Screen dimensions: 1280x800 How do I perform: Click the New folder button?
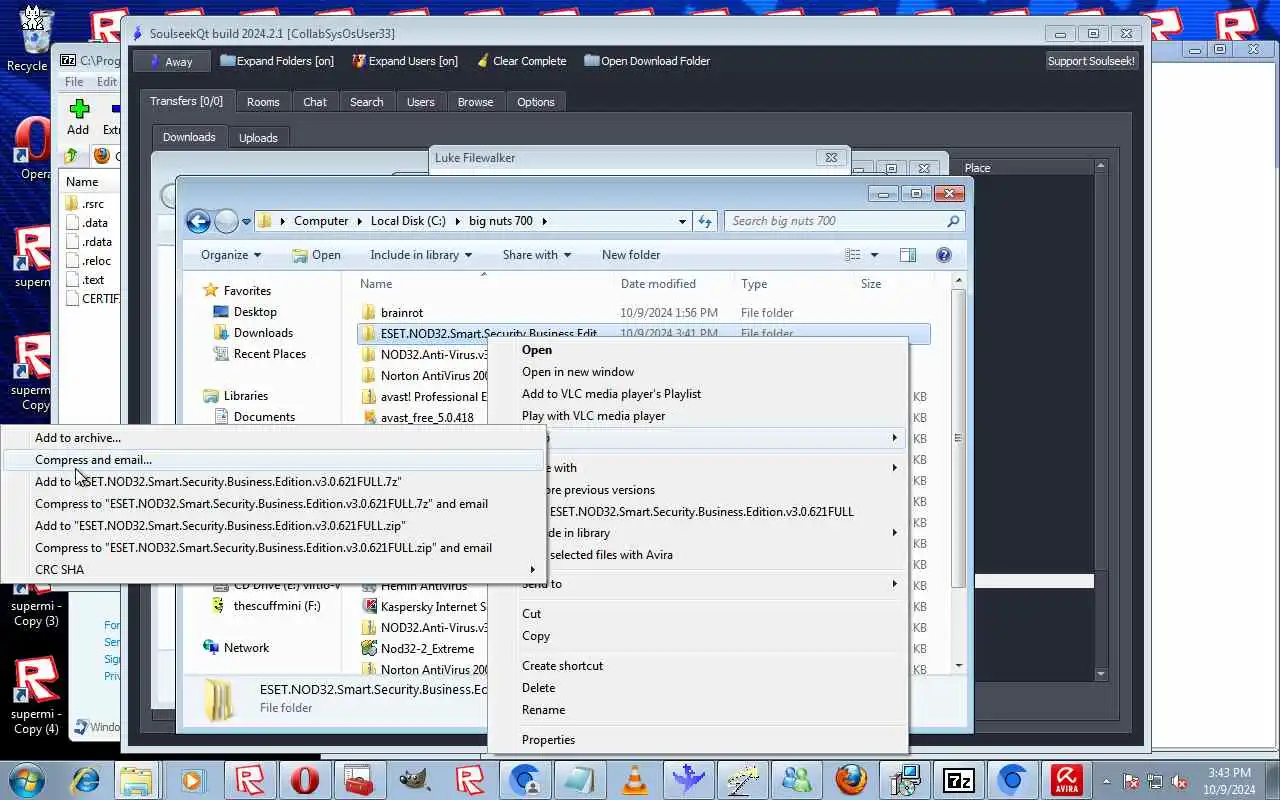[x=631, y=255]
